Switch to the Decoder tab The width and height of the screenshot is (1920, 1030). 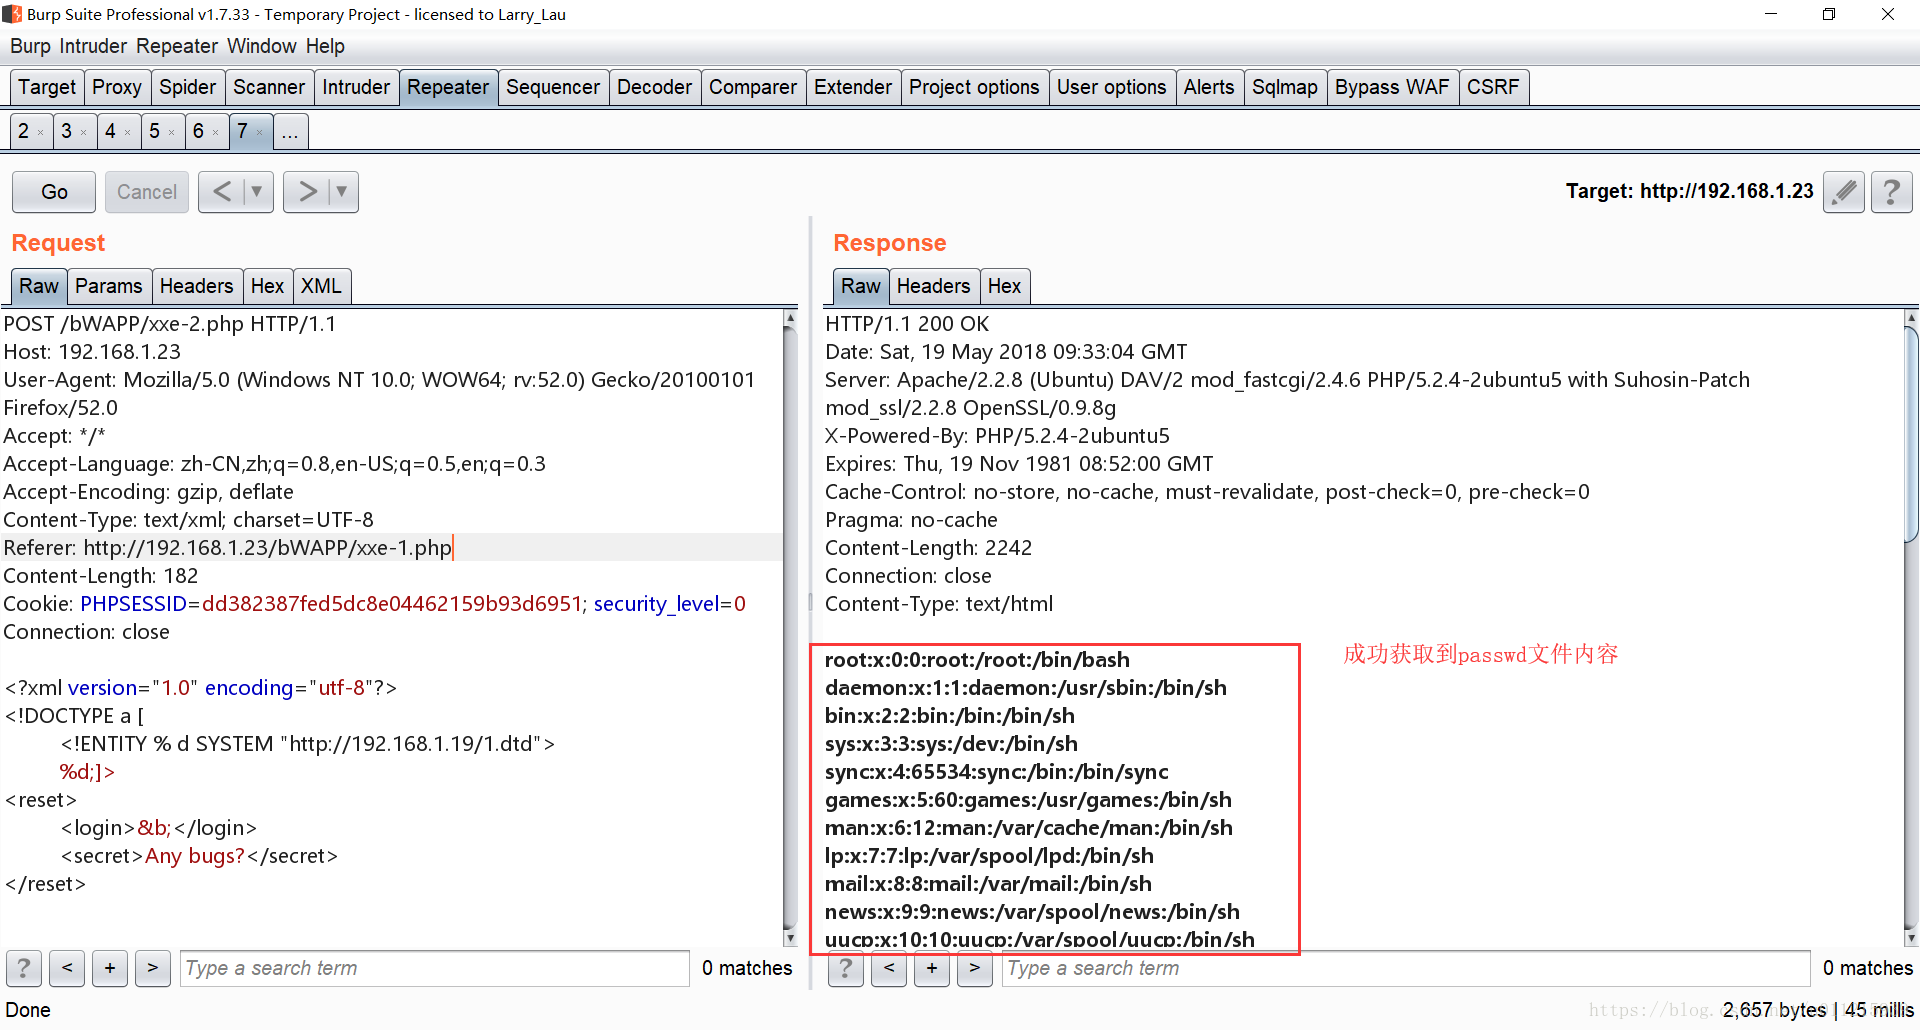[655, 87]
